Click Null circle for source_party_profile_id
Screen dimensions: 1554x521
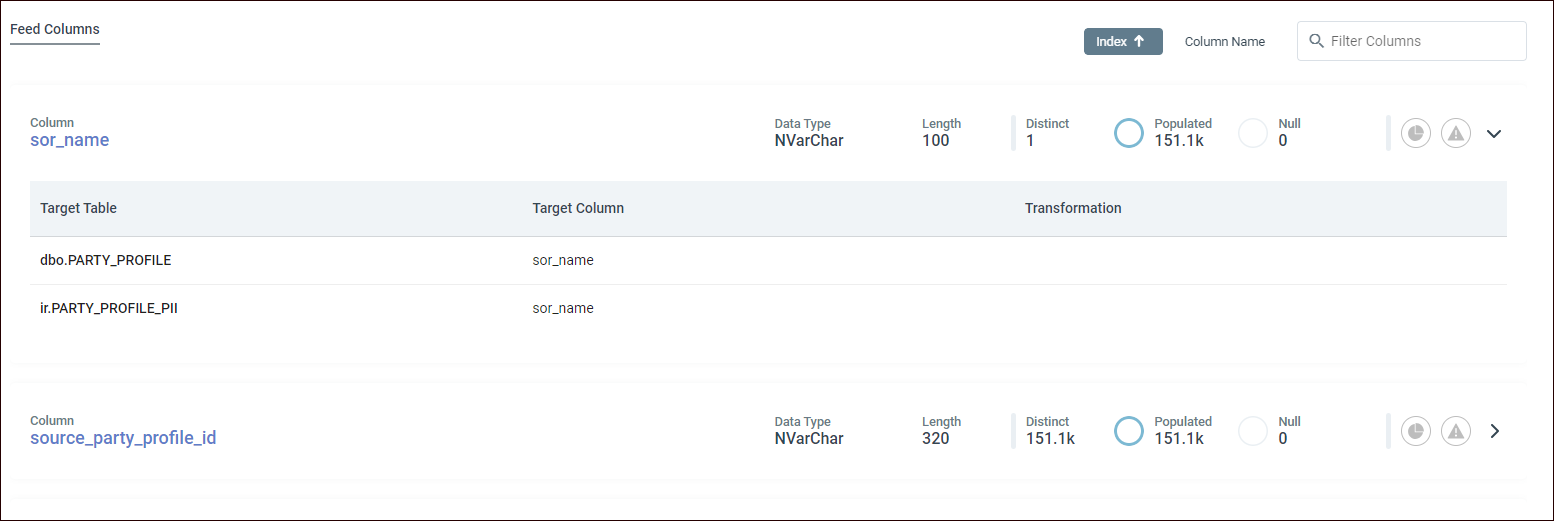click(1252, 431)
